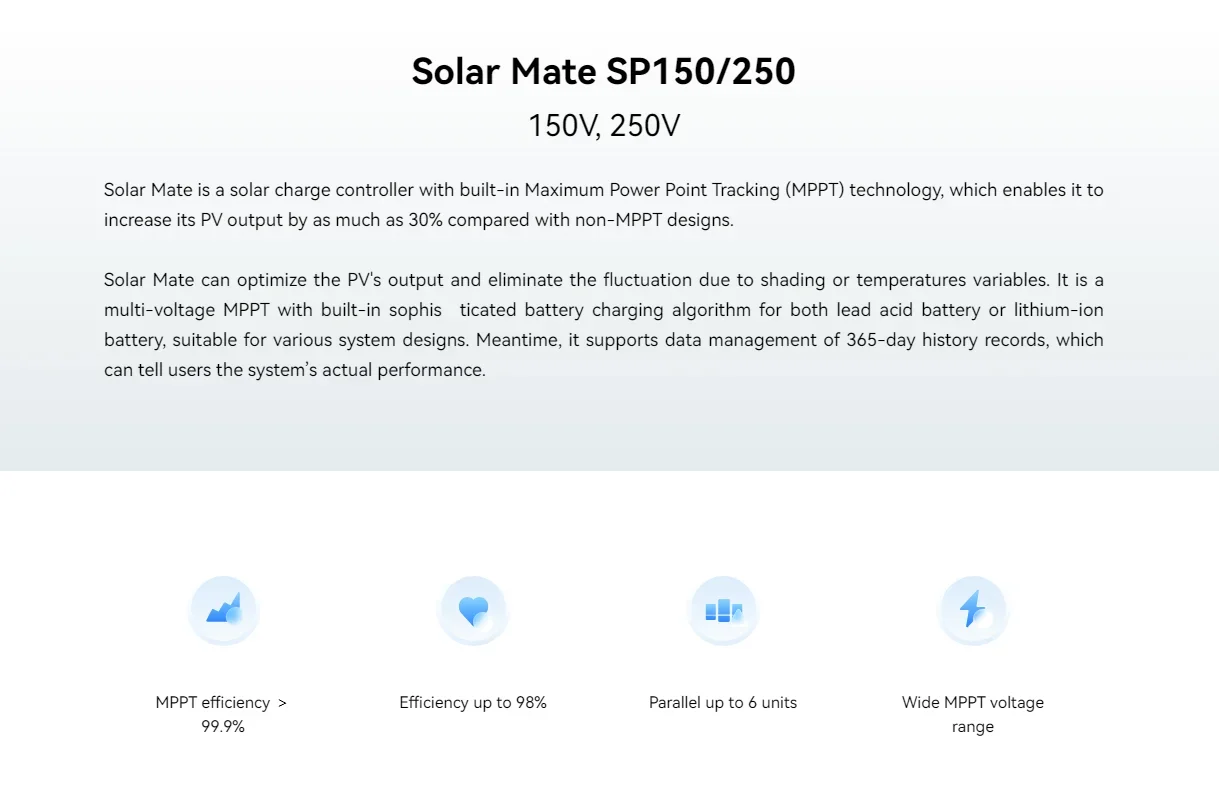Click the MPPT efficiency chart icon
The image size is (1219, 793).
pyautogui.click(x=223, y=610)
